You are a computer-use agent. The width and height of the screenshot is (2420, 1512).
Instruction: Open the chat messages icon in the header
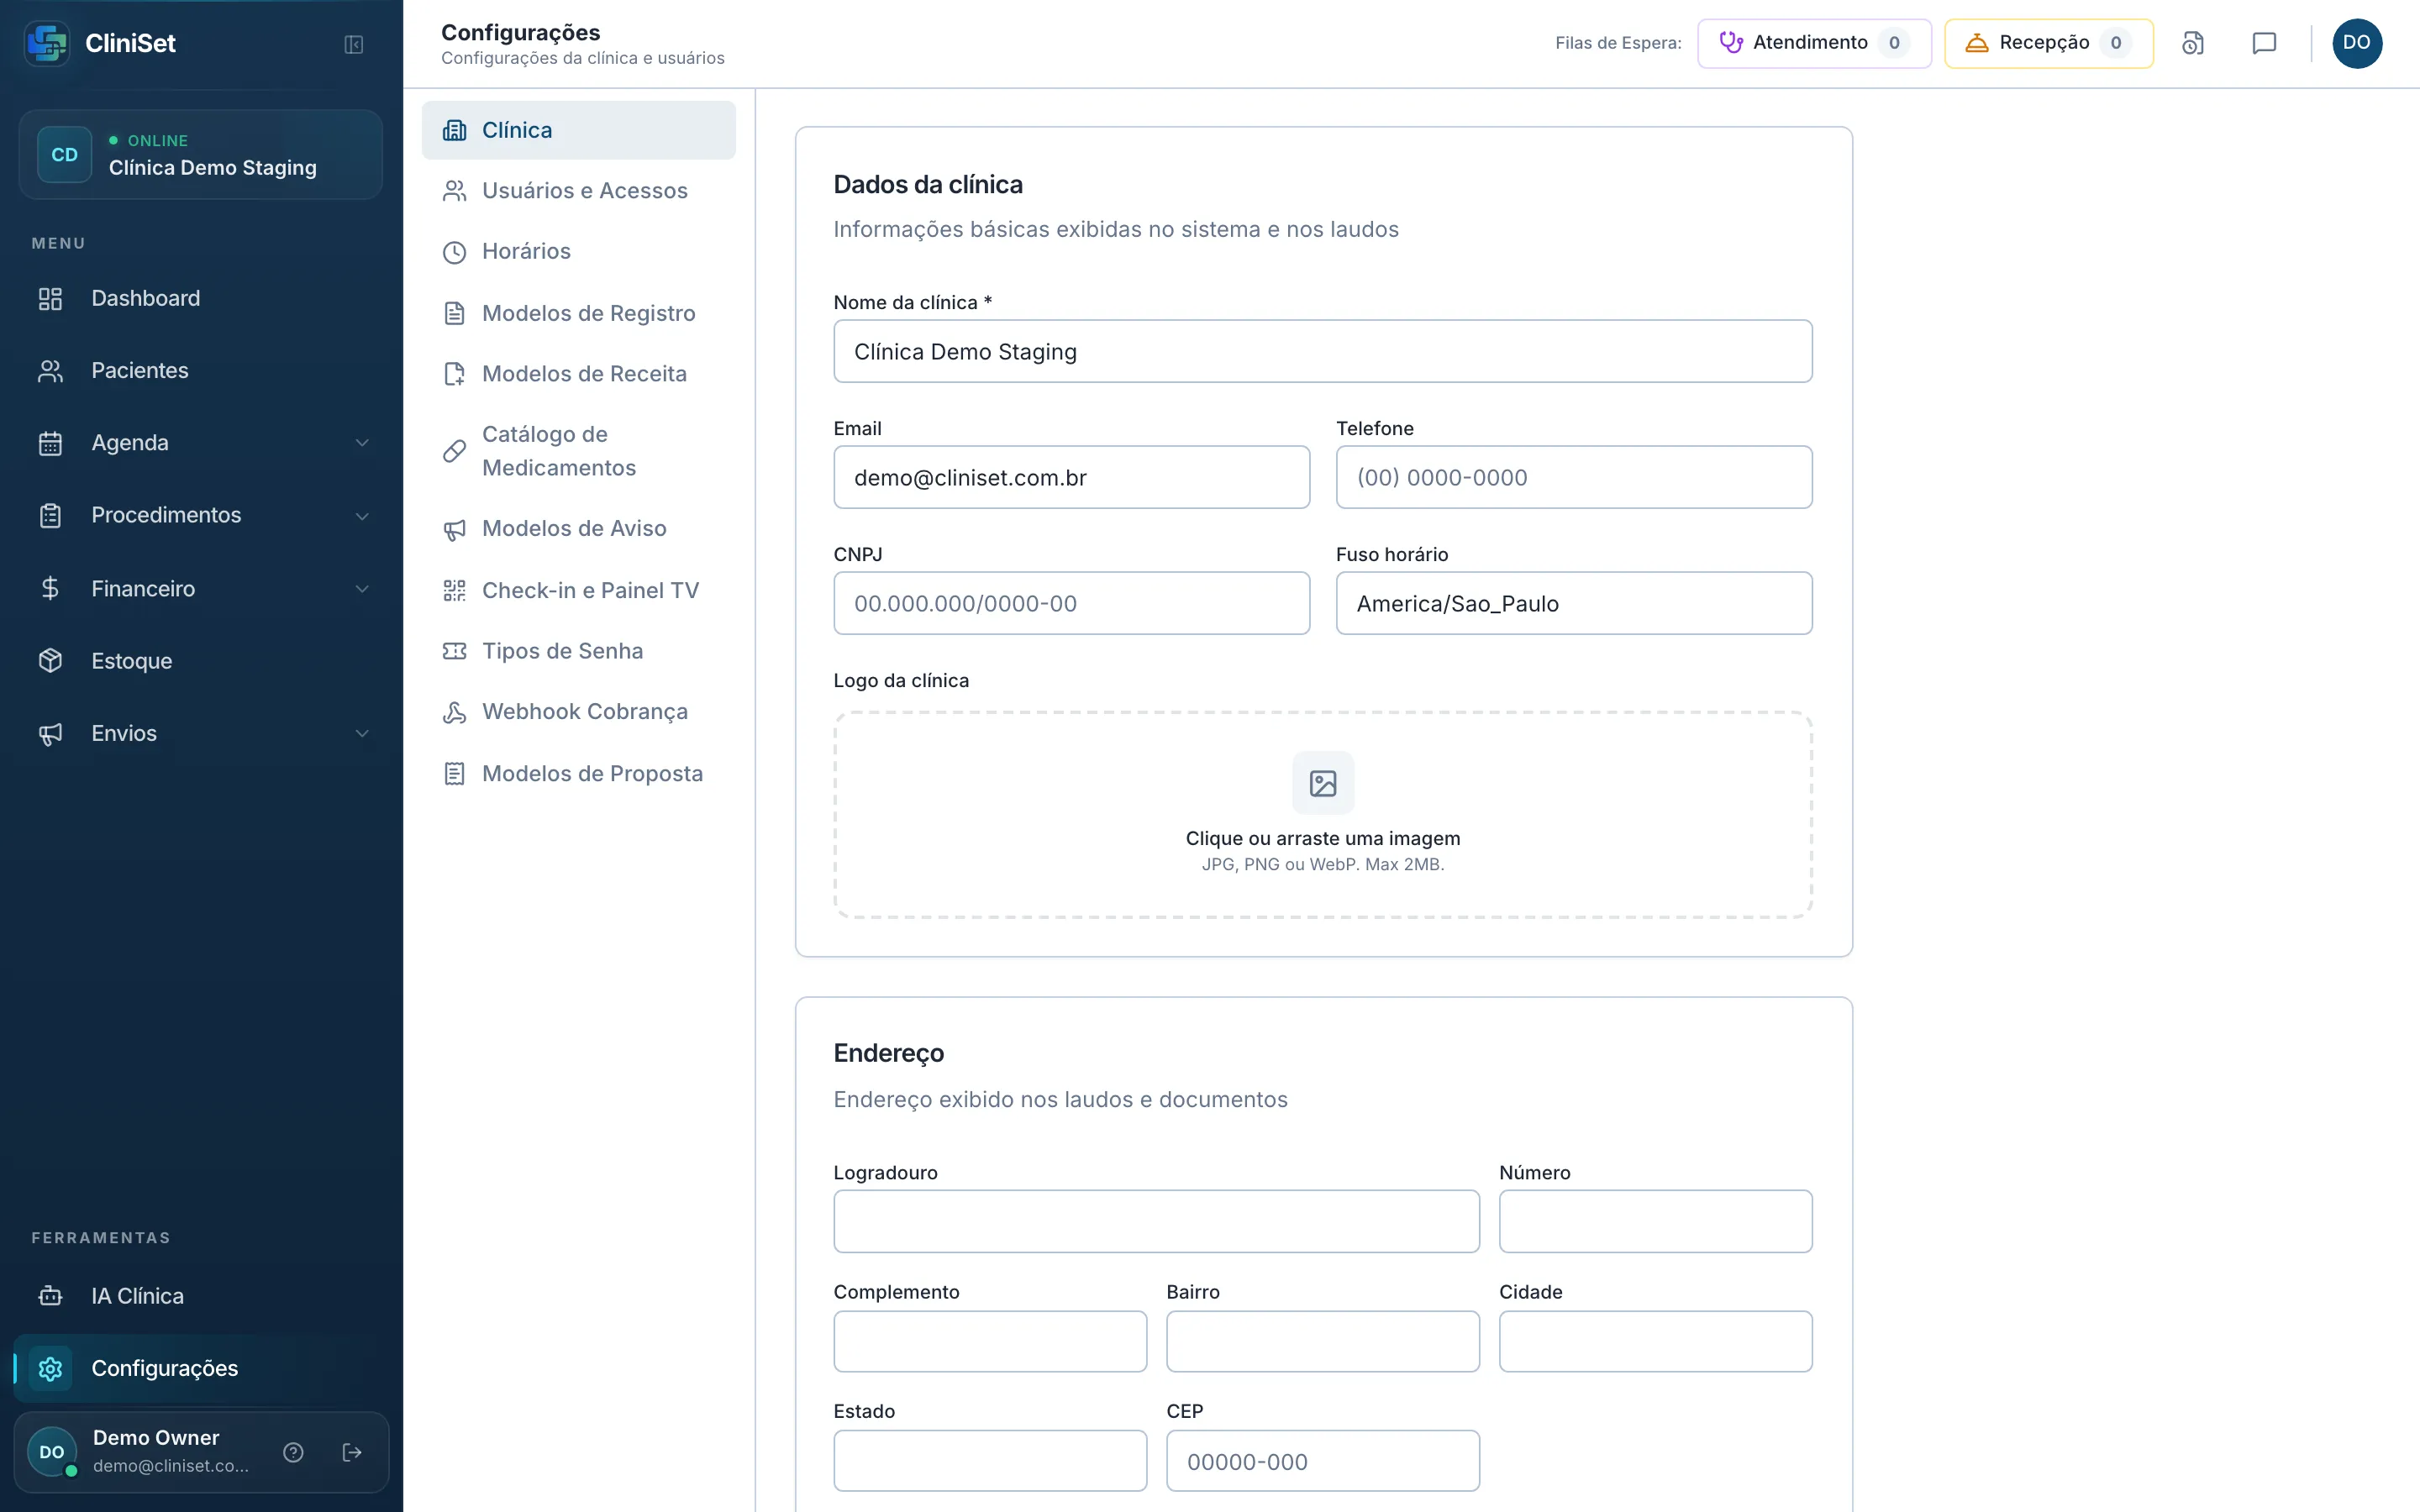(2264, 43)
